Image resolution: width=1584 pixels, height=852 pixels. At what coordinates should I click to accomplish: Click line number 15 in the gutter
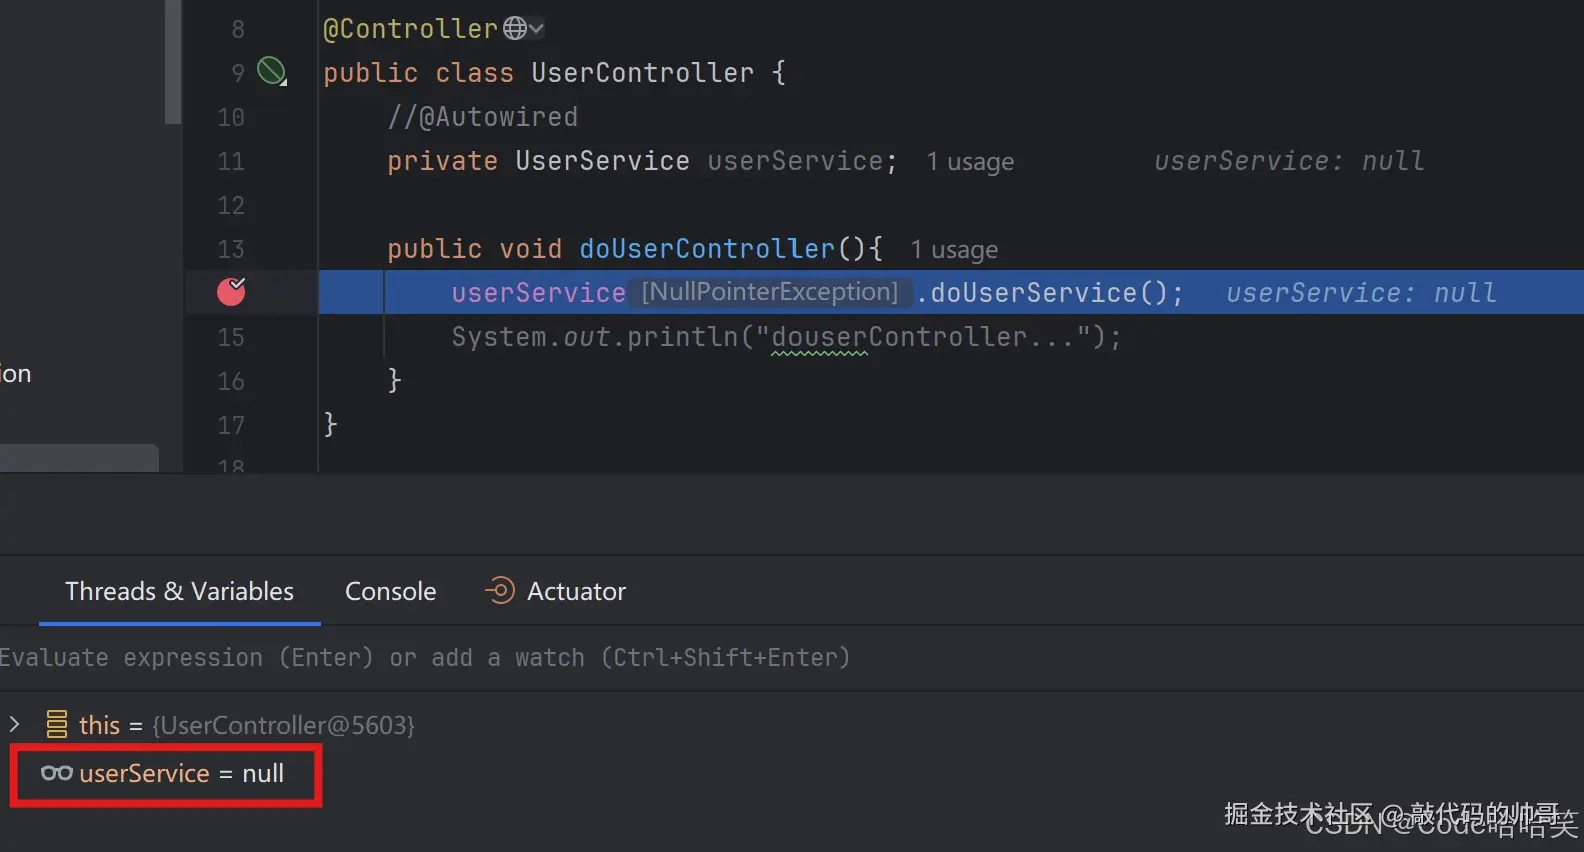(231, 337)
